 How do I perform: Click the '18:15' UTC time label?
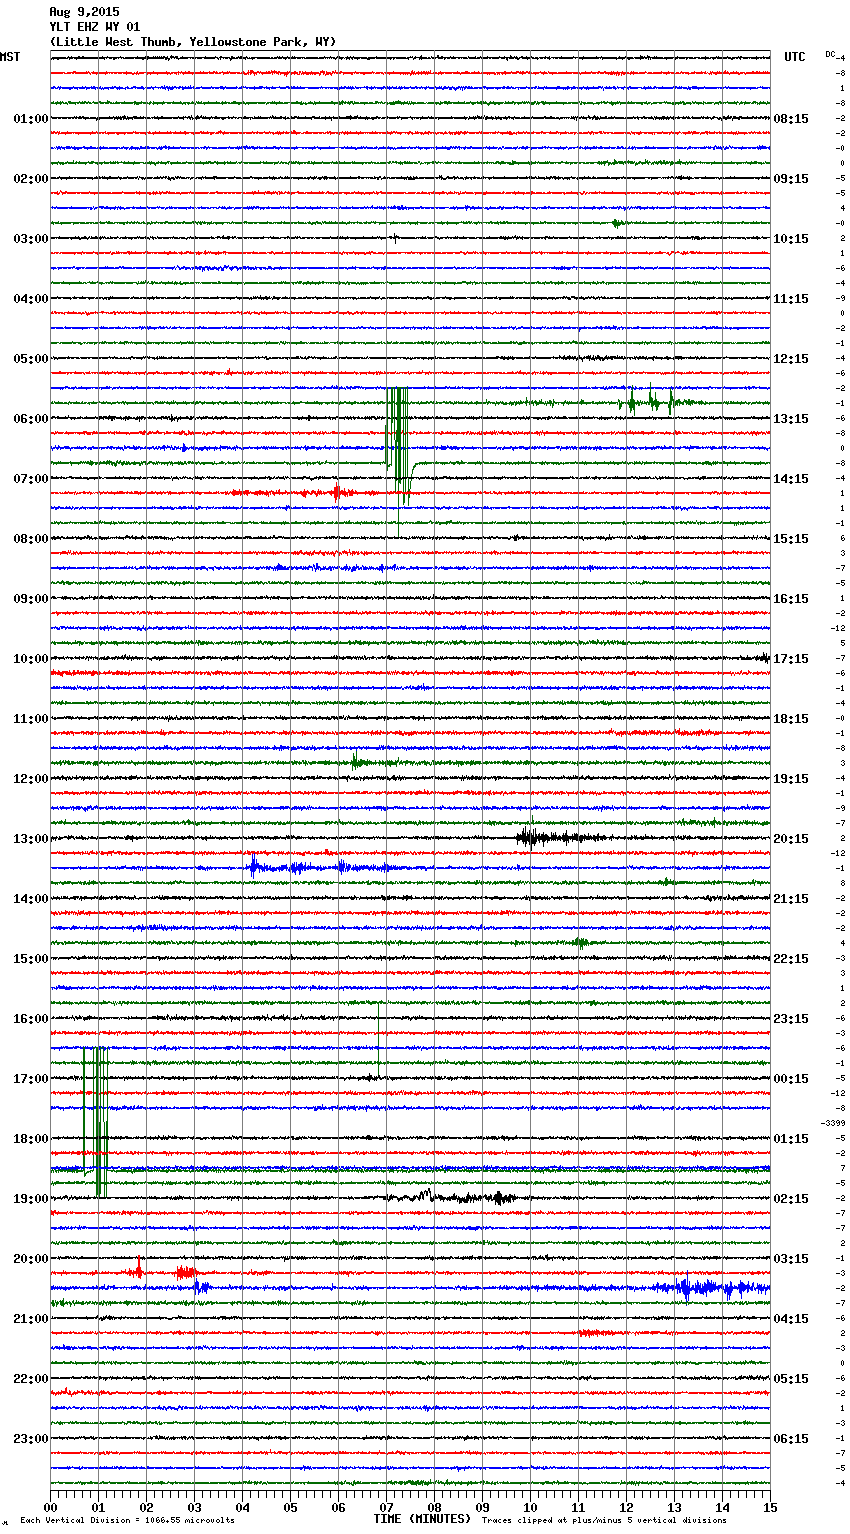(x=791, y=719)
